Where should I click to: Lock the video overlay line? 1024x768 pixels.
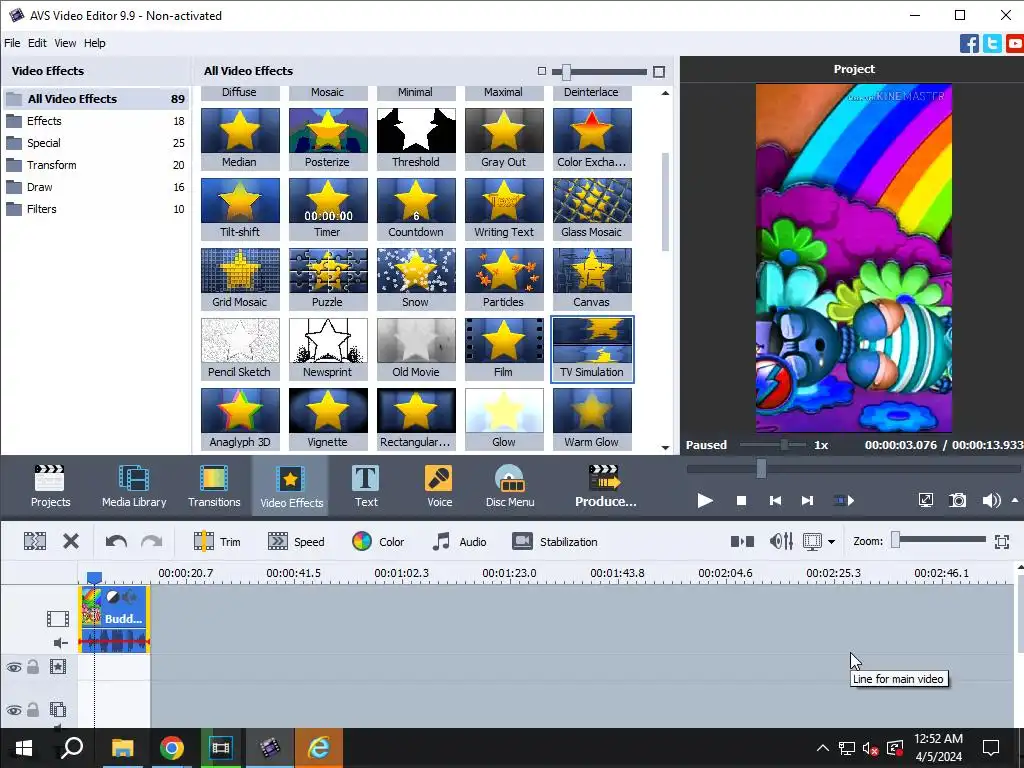33,710
